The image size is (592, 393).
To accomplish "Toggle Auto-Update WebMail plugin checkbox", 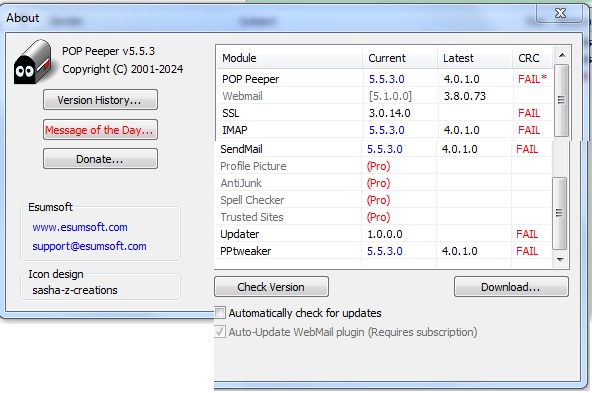I will (220, 332).
